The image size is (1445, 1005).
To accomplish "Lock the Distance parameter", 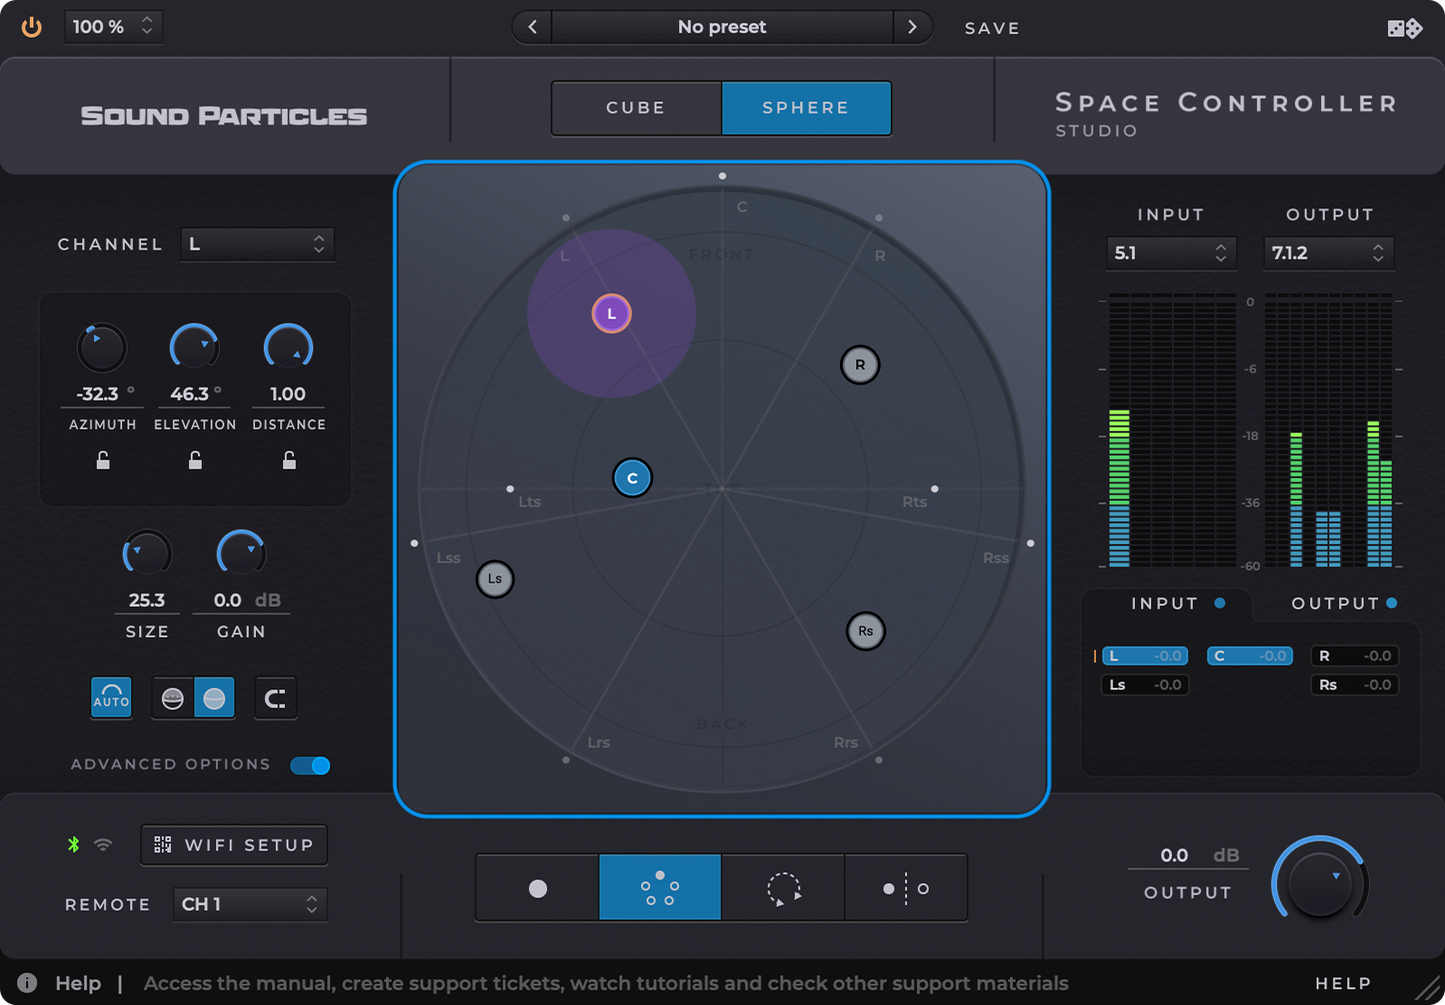I will tap(288, 460).
